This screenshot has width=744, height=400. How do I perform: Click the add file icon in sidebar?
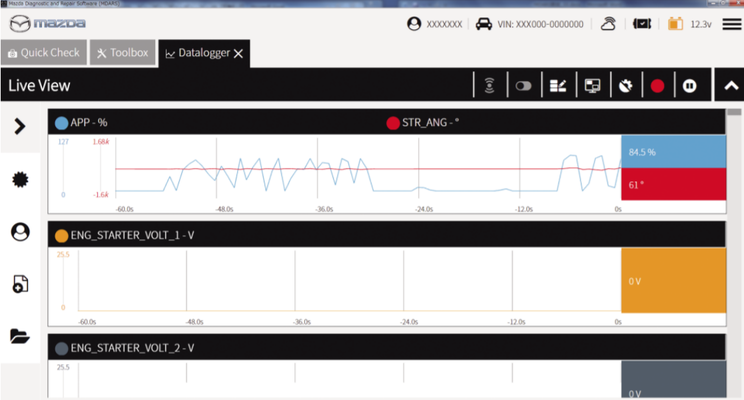pyautogui.click(x=20, y=284)
